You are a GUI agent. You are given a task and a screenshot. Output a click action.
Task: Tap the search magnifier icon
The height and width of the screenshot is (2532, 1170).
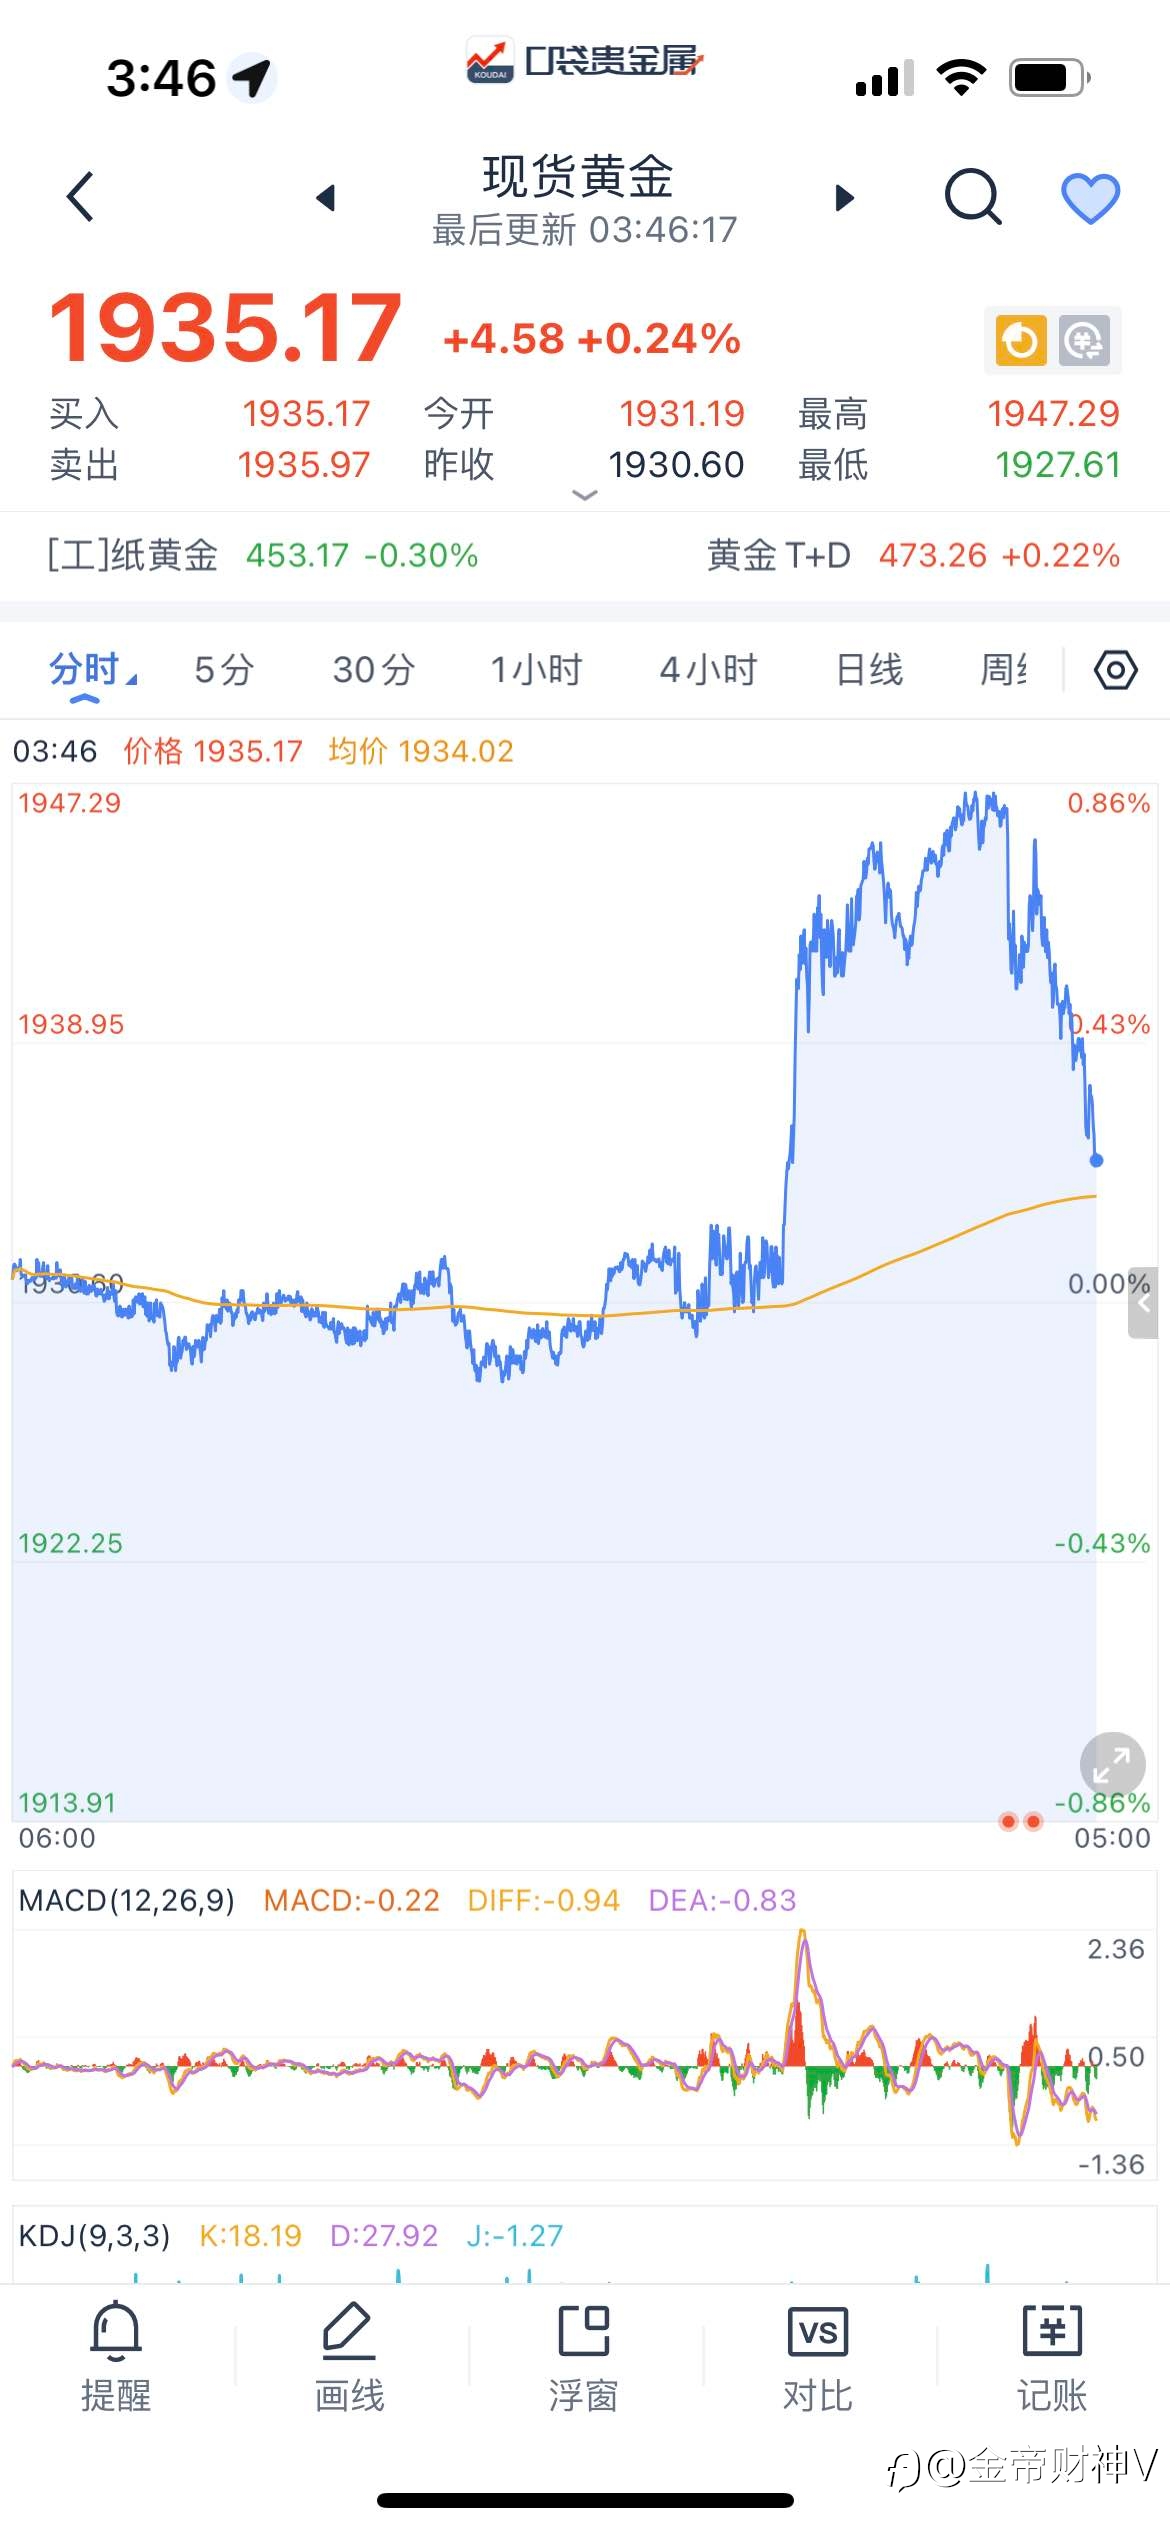[973, 196]
